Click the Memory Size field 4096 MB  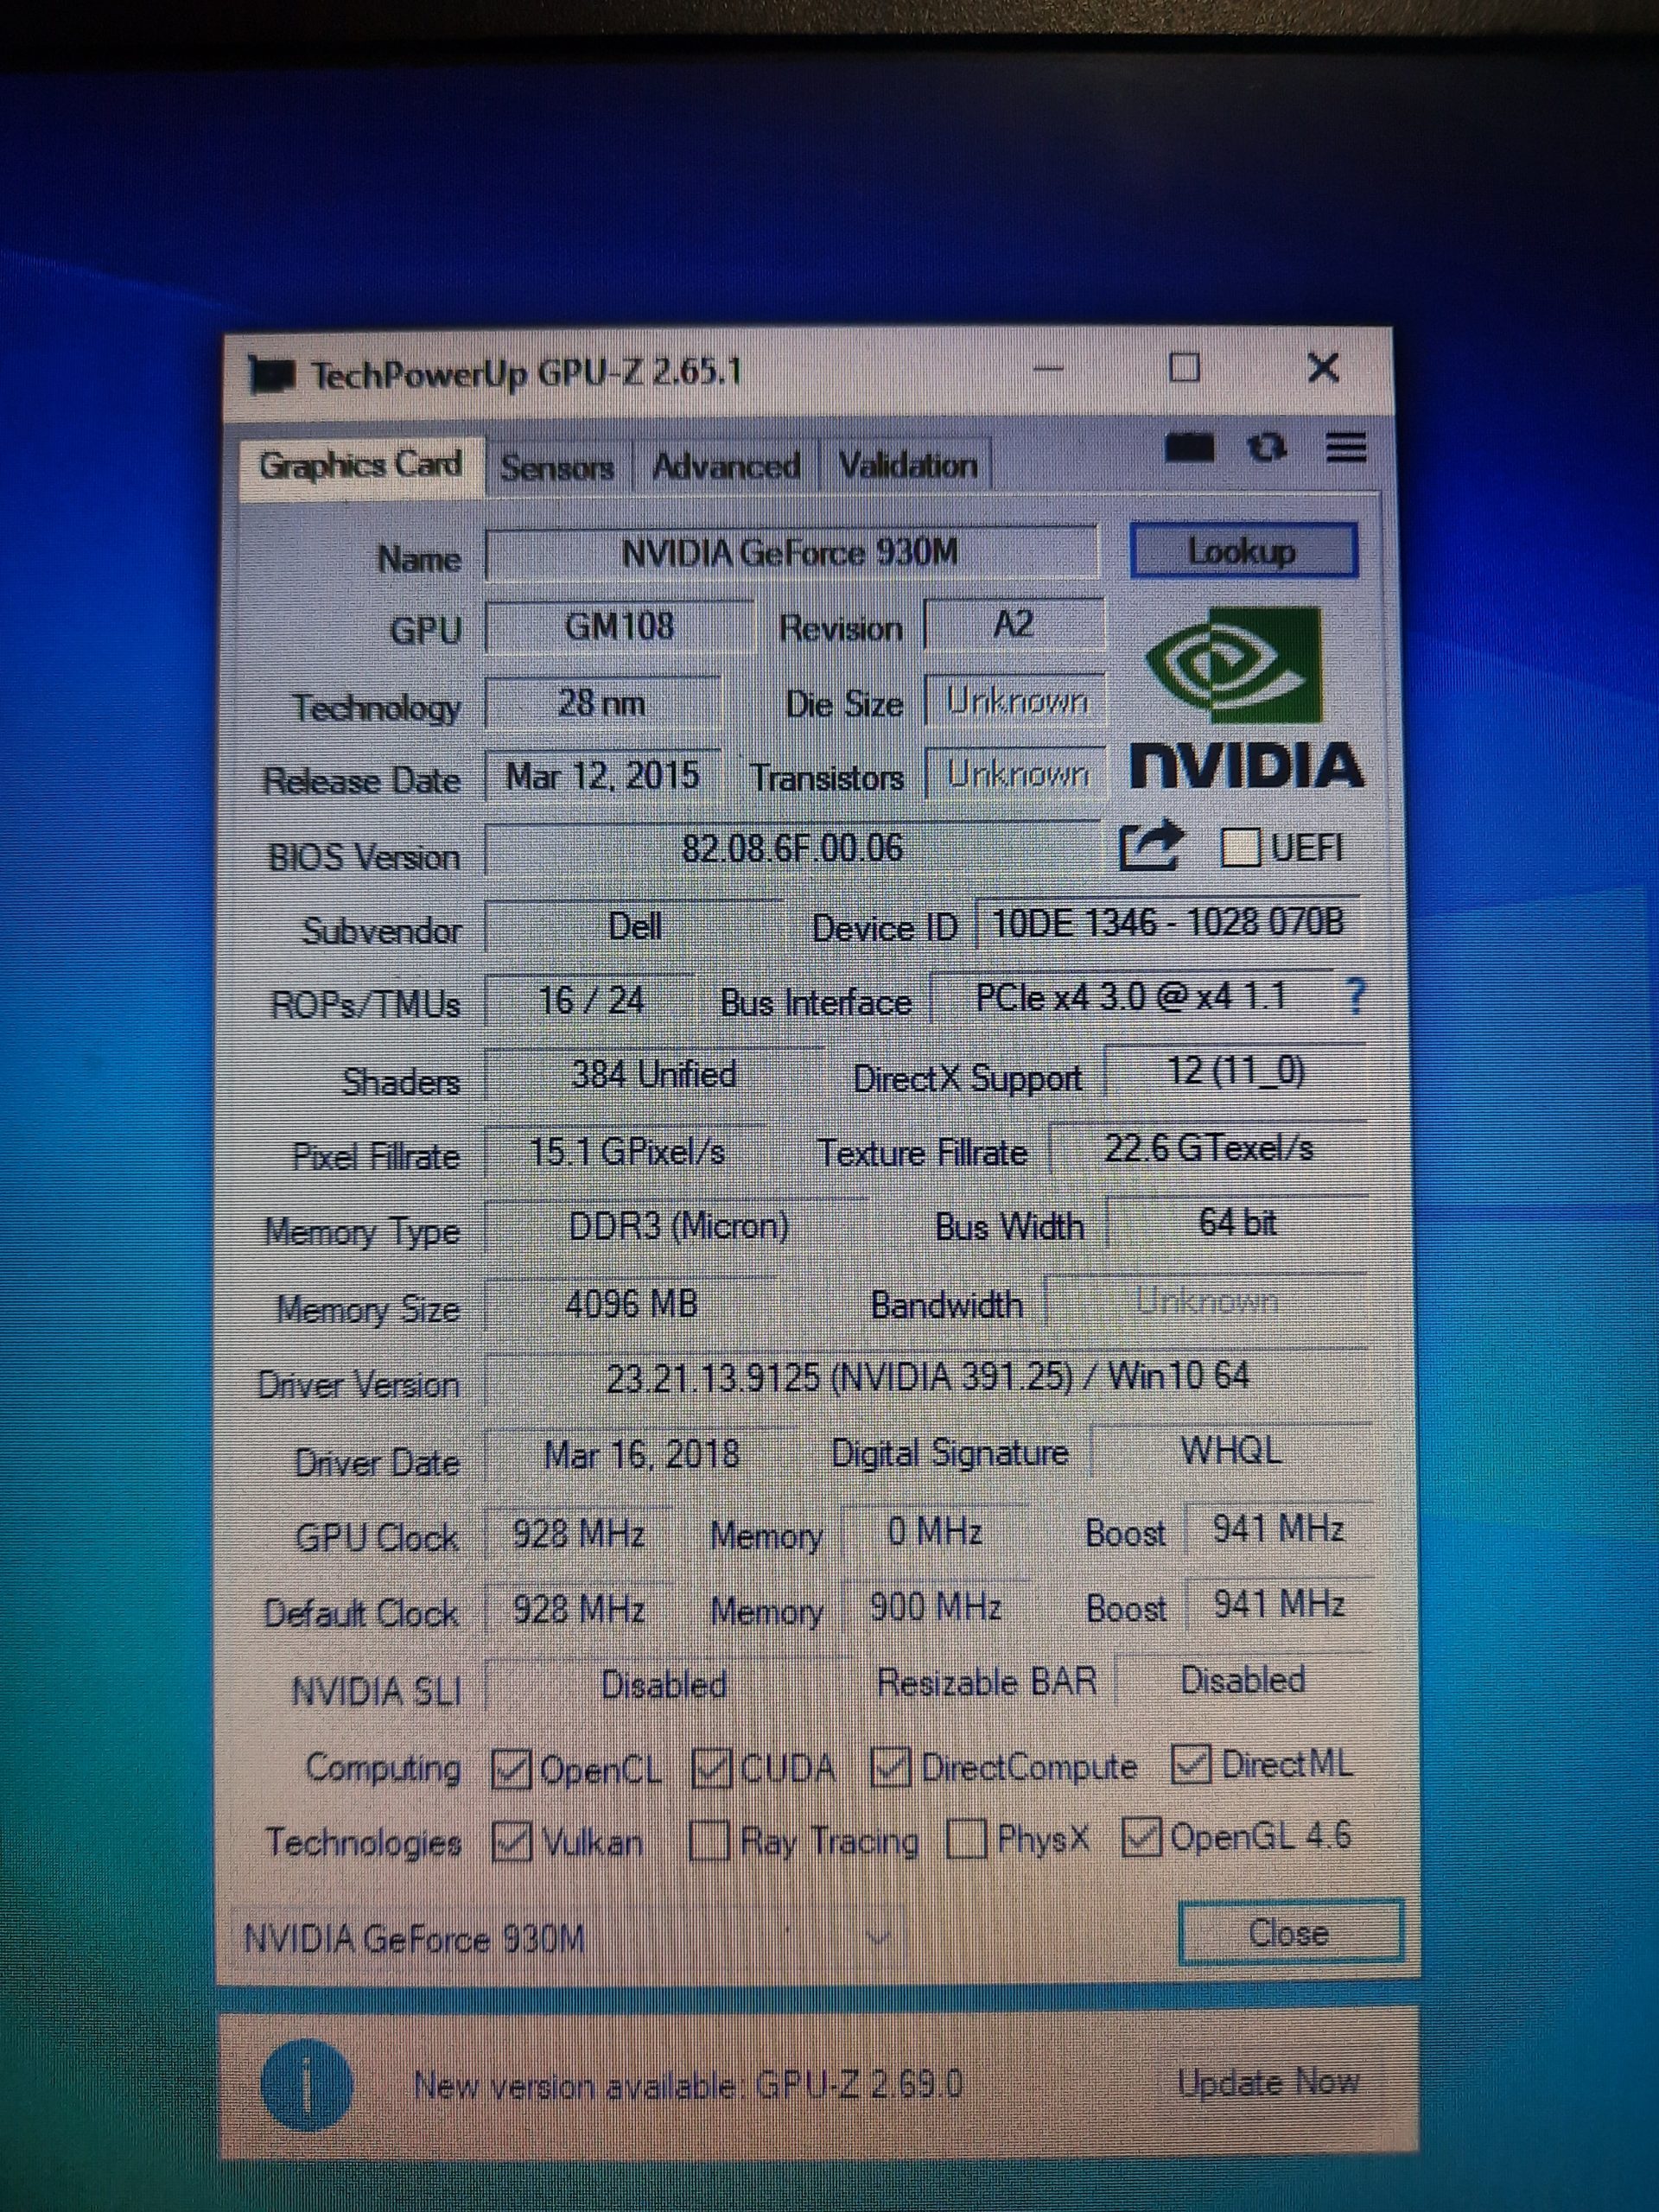(631, 1304)
